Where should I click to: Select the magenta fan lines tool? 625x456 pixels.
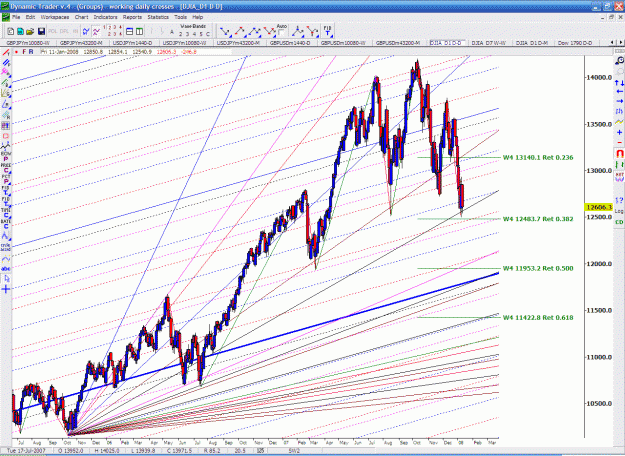pyautogui.click(x=6, y=72)
